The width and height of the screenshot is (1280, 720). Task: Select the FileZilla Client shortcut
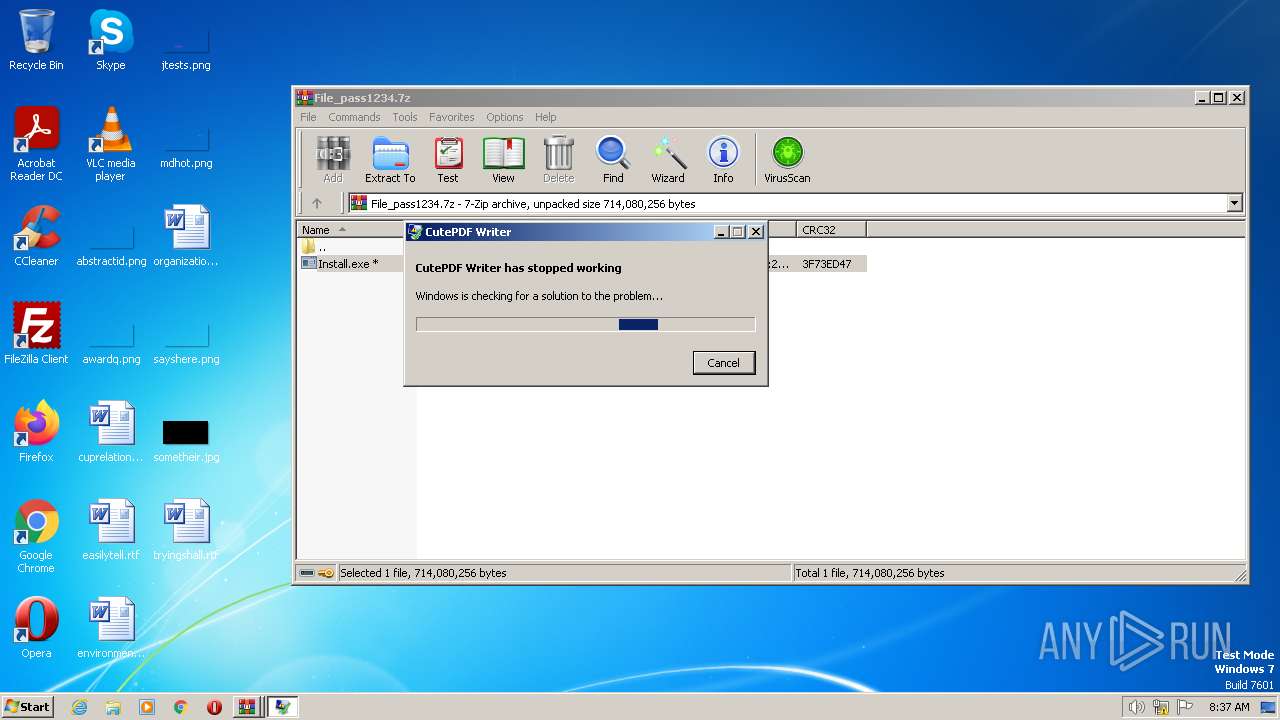pyautogui.click(x=36, y=334)
